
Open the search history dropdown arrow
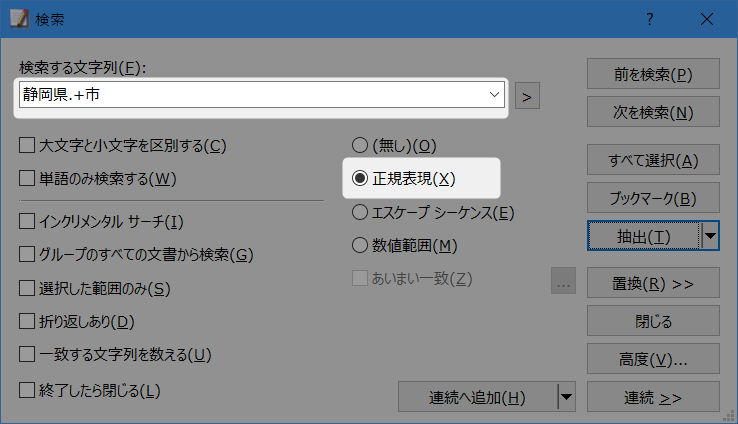[x=494, y=95]
